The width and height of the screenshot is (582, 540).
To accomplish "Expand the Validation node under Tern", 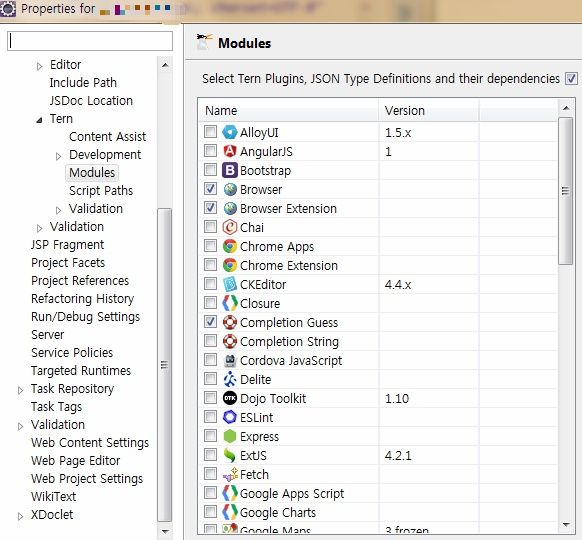I will [x=58, y=210].
